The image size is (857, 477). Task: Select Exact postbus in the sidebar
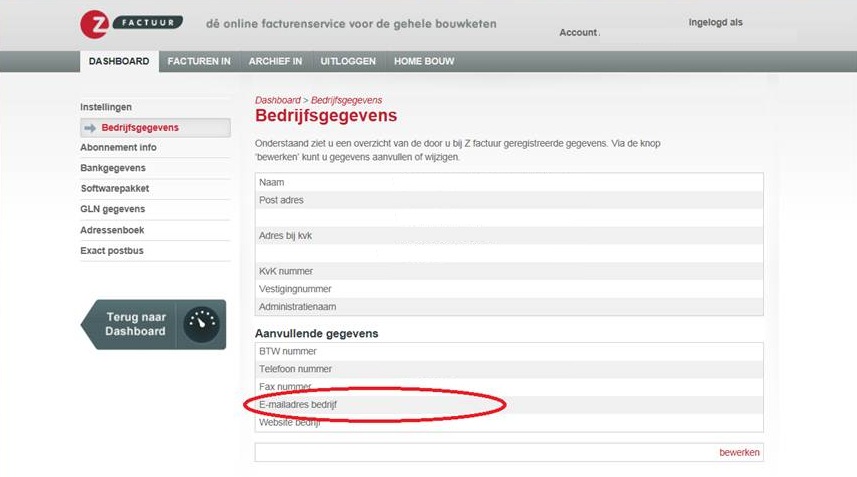pyautogui.click(x=112, y=250)
